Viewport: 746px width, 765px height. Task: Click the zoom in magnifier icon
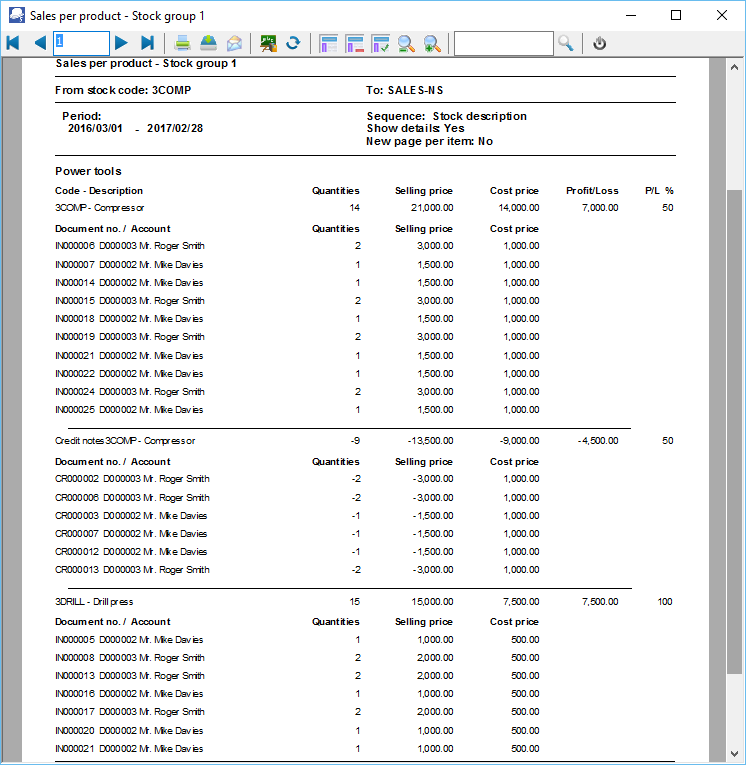click(x=431, y=43)
